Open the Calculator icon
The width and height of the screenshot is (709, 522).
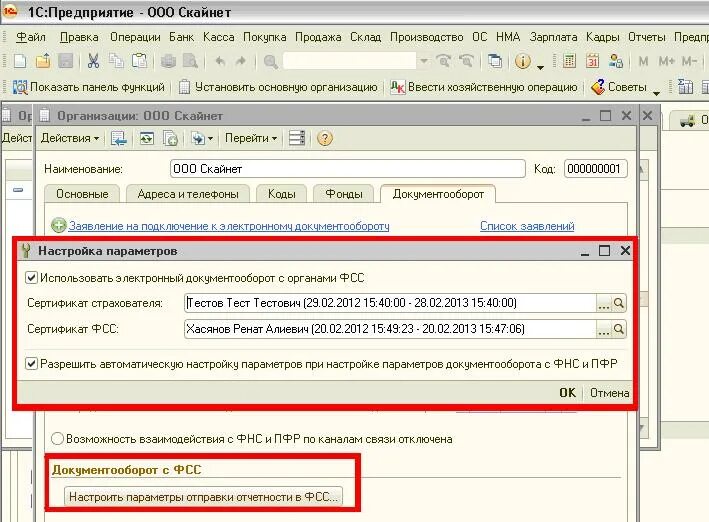tap(569, 61)
